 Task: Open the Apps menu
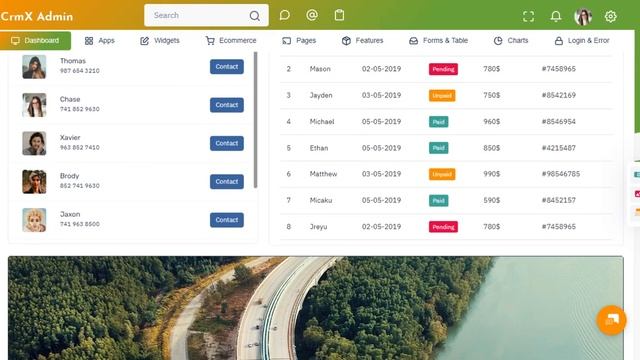(100, 40)
